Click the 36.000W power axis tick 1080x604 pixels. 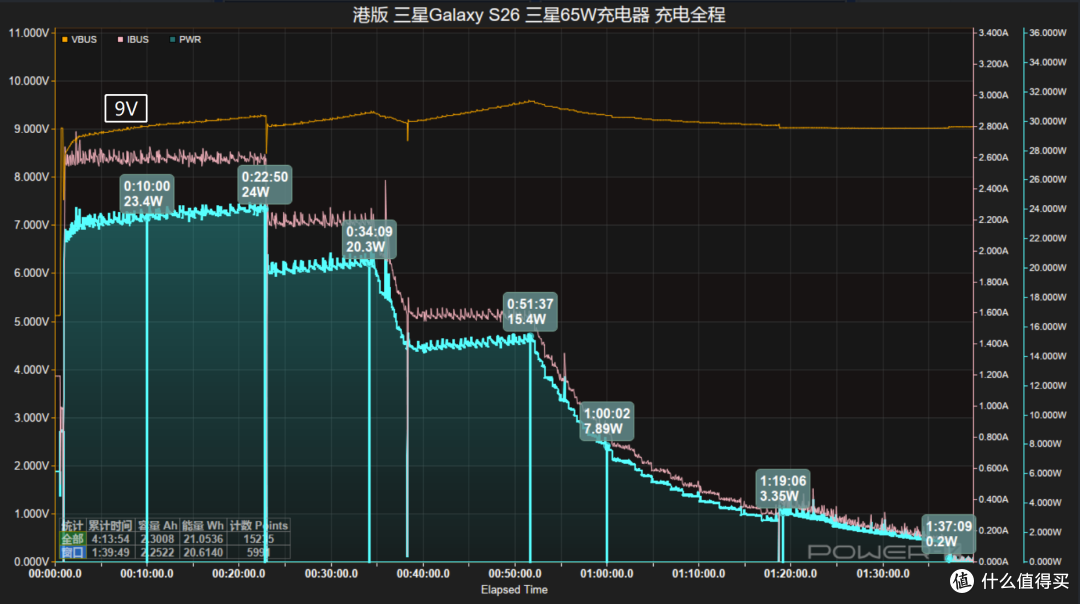(x=1048, y=33)
